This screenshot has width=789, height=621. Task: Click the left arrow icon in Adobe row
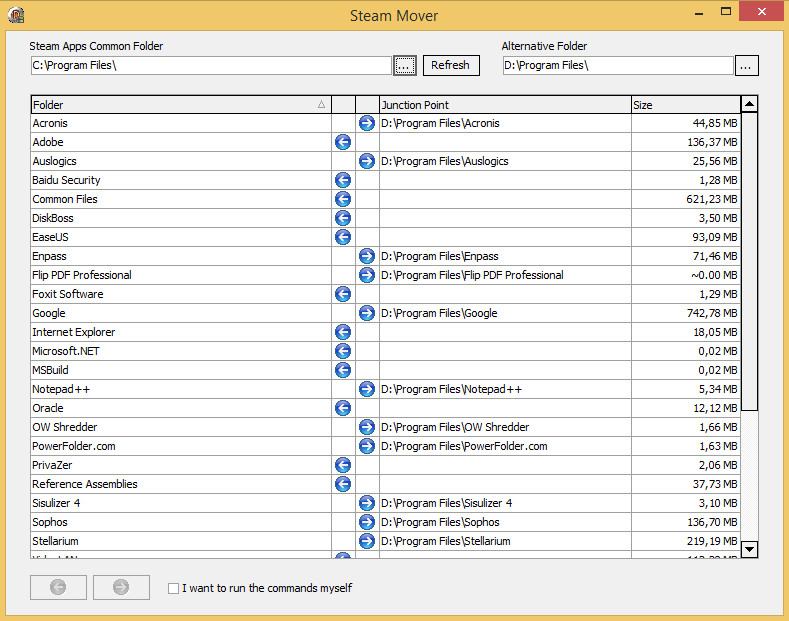tap(343, 142)
